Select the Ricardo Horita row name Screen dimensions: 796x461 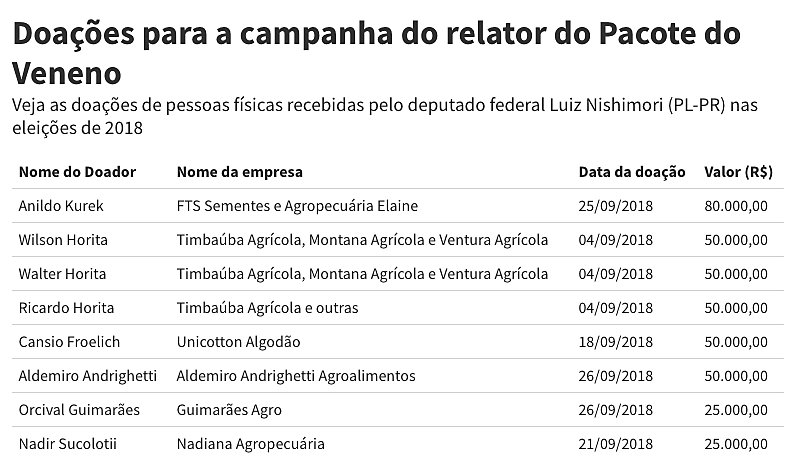pos(66,308)
